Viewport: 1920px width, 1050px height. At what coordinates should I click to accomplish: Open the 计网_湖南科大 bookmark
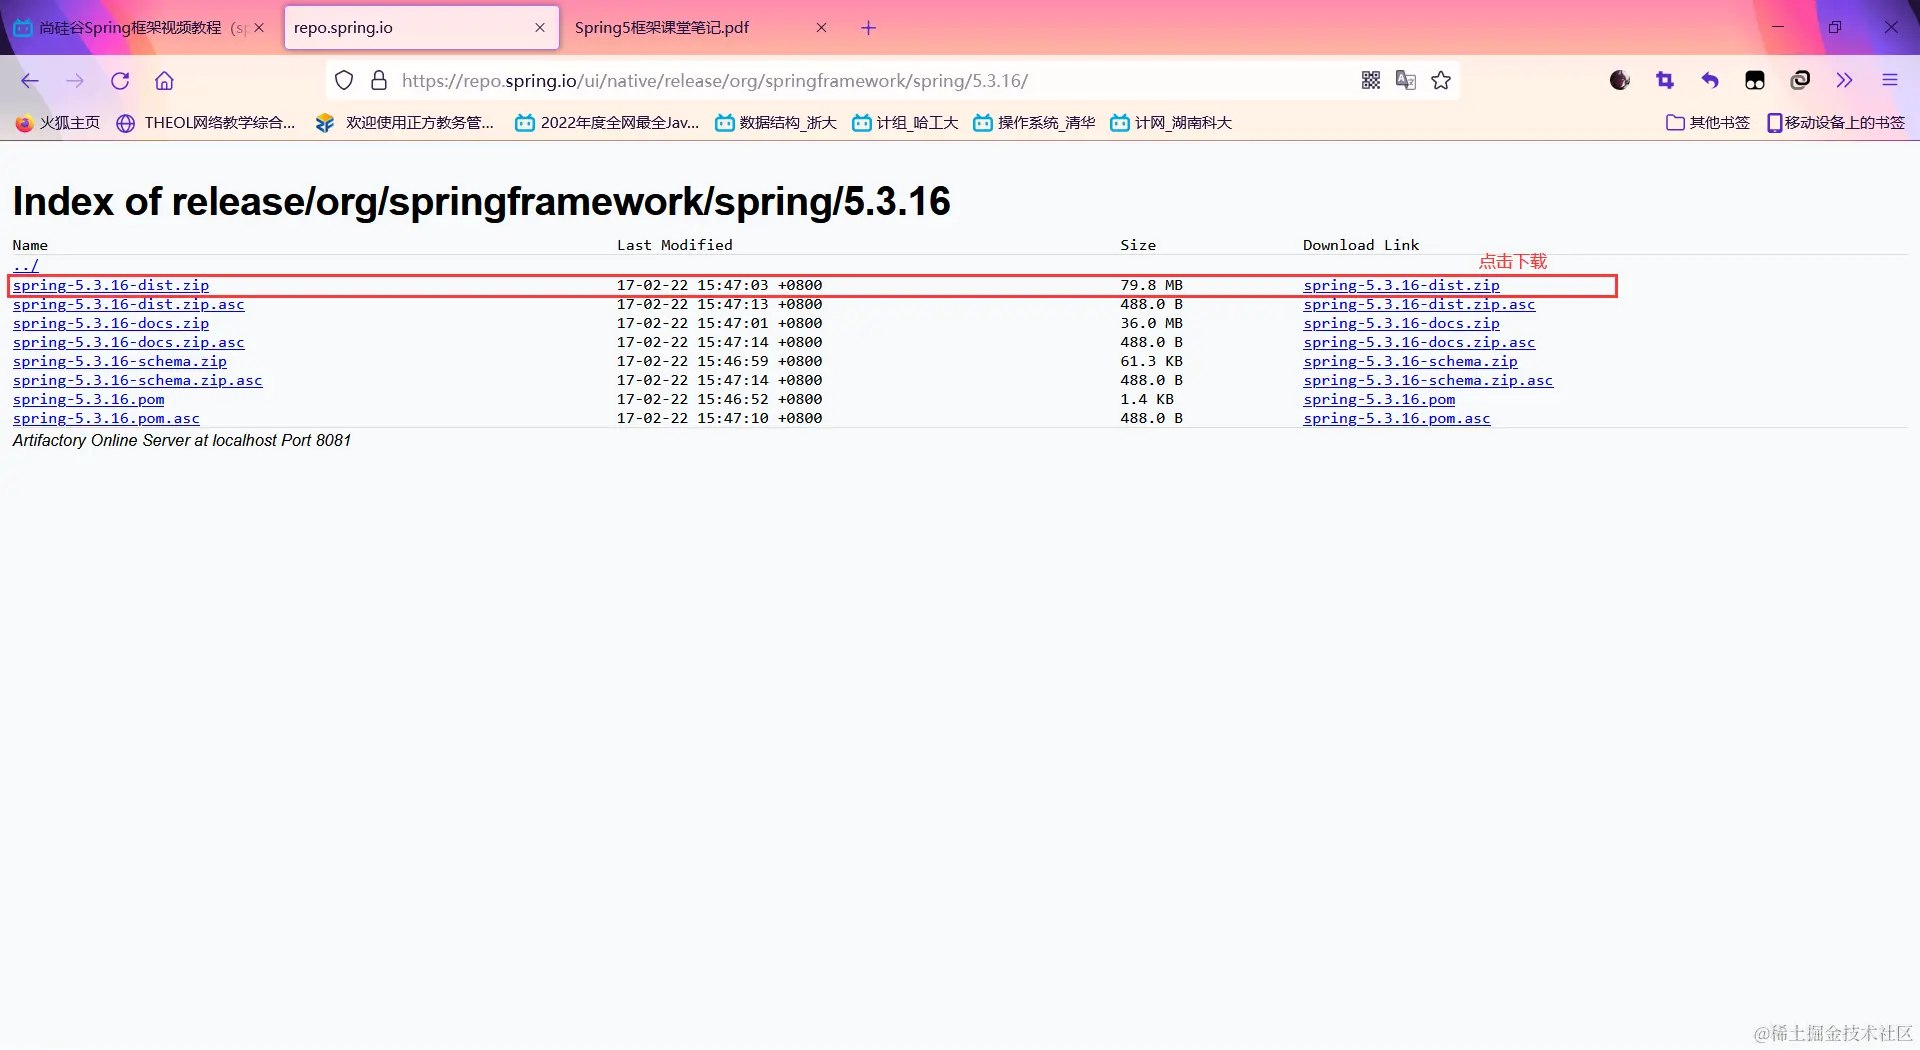point(1171,123)
